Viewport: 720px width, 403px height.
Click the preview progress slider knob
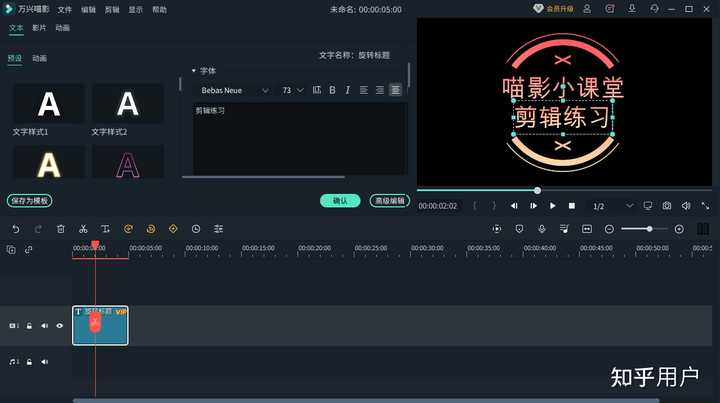tap(537, 190)
